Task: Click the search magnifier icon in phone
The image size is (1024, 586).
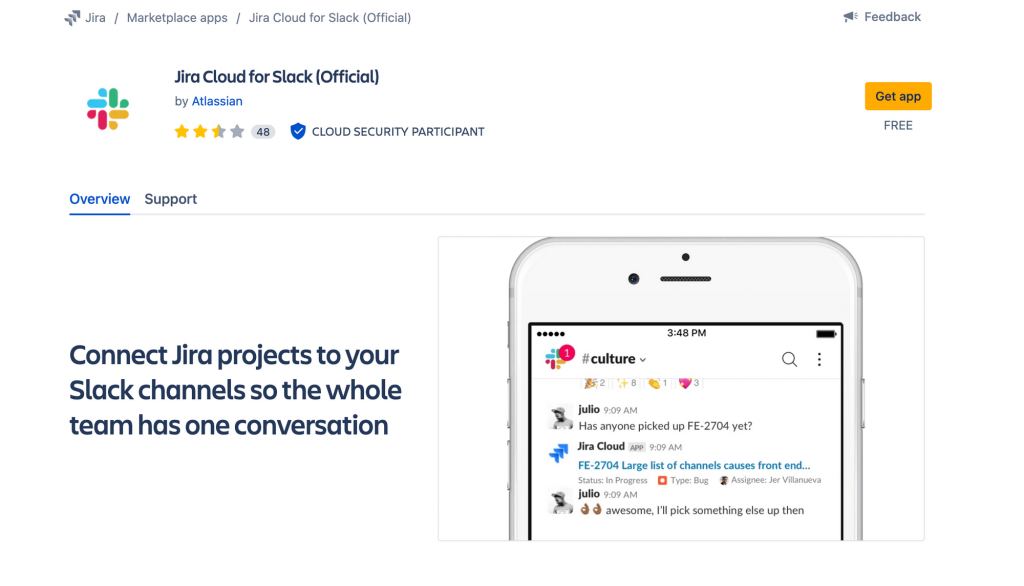Action: [x=789, y=359]
